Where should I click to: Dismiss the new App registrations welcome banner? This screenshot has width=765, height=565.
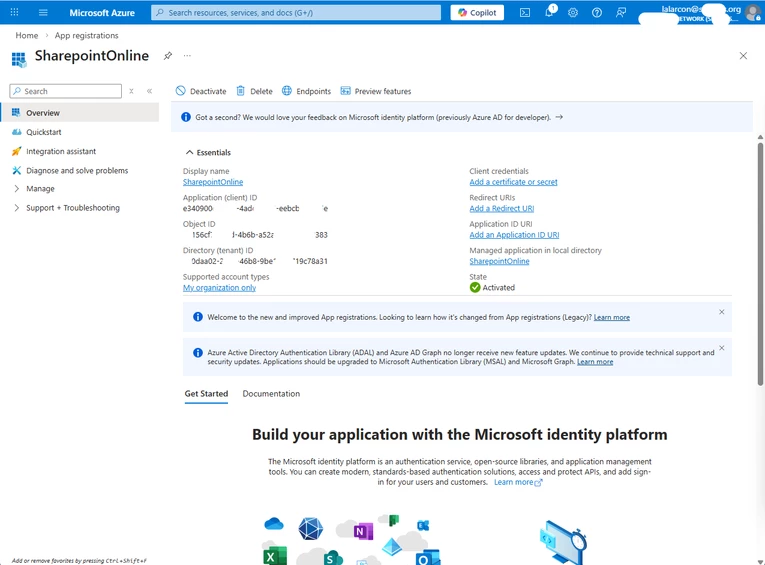722,312
